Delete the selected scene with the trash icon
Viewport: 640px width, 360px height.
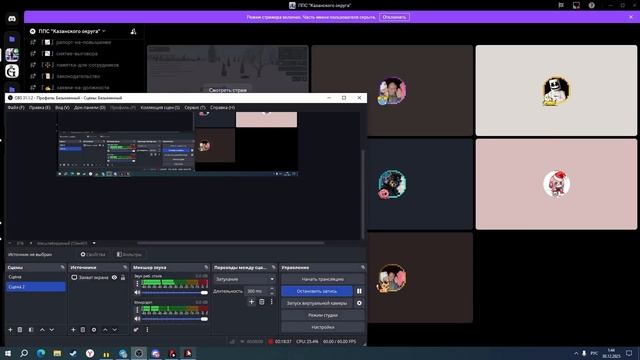point(20,330)
